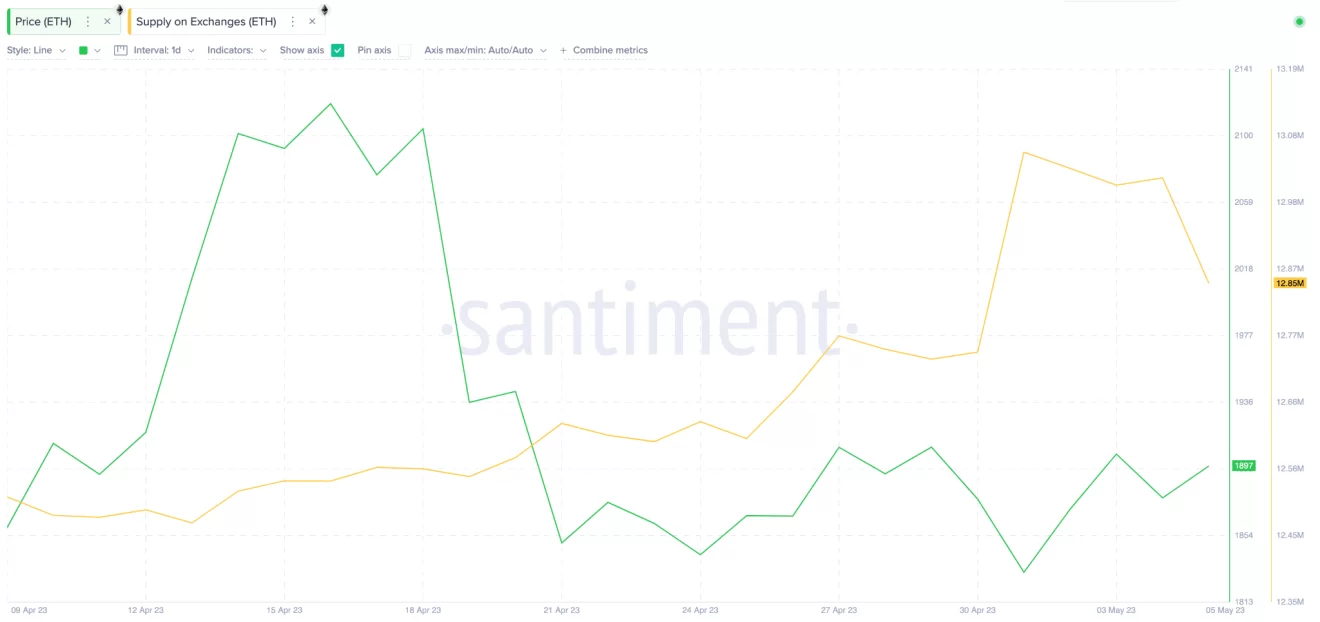Click the yellow 12.85M supply axis label
Viewport: 1320px width, 622px height.
(x=1289, y=283)
